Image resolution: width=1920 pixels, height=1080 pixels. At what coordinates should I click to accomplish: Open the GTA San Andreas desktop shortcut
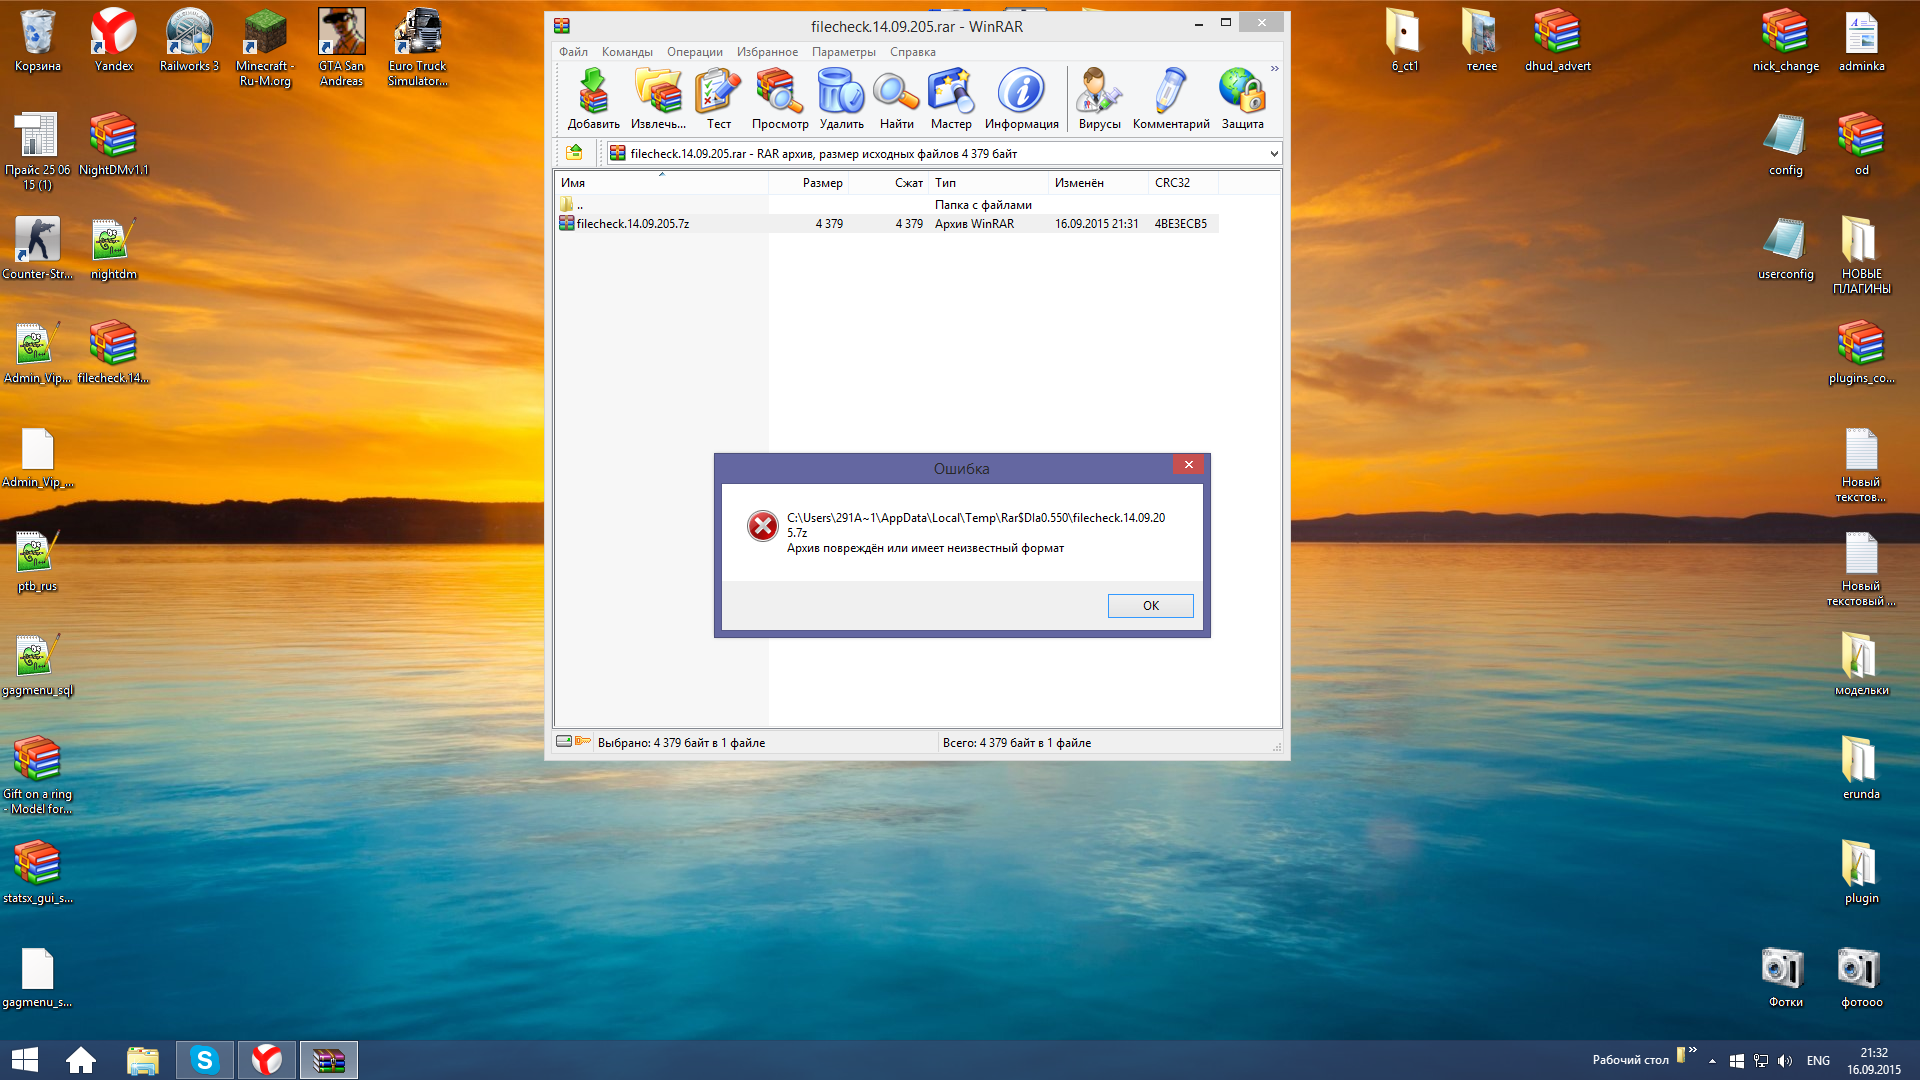pos(341,48)
